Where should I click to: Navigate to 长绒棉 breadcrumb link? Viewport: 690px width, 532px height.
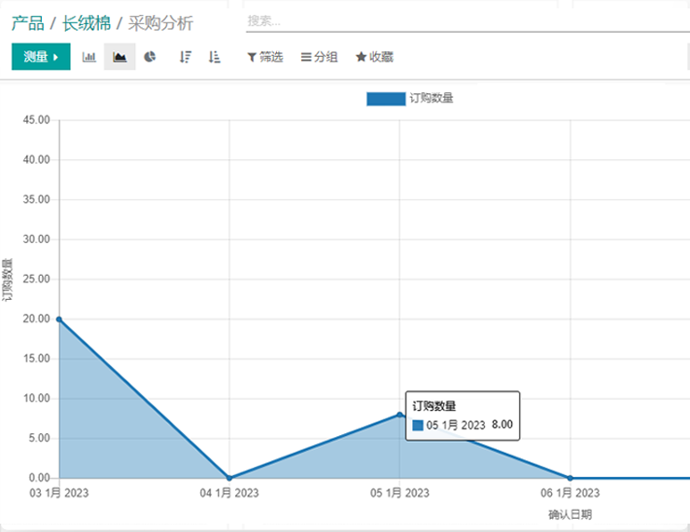(86, 23)
